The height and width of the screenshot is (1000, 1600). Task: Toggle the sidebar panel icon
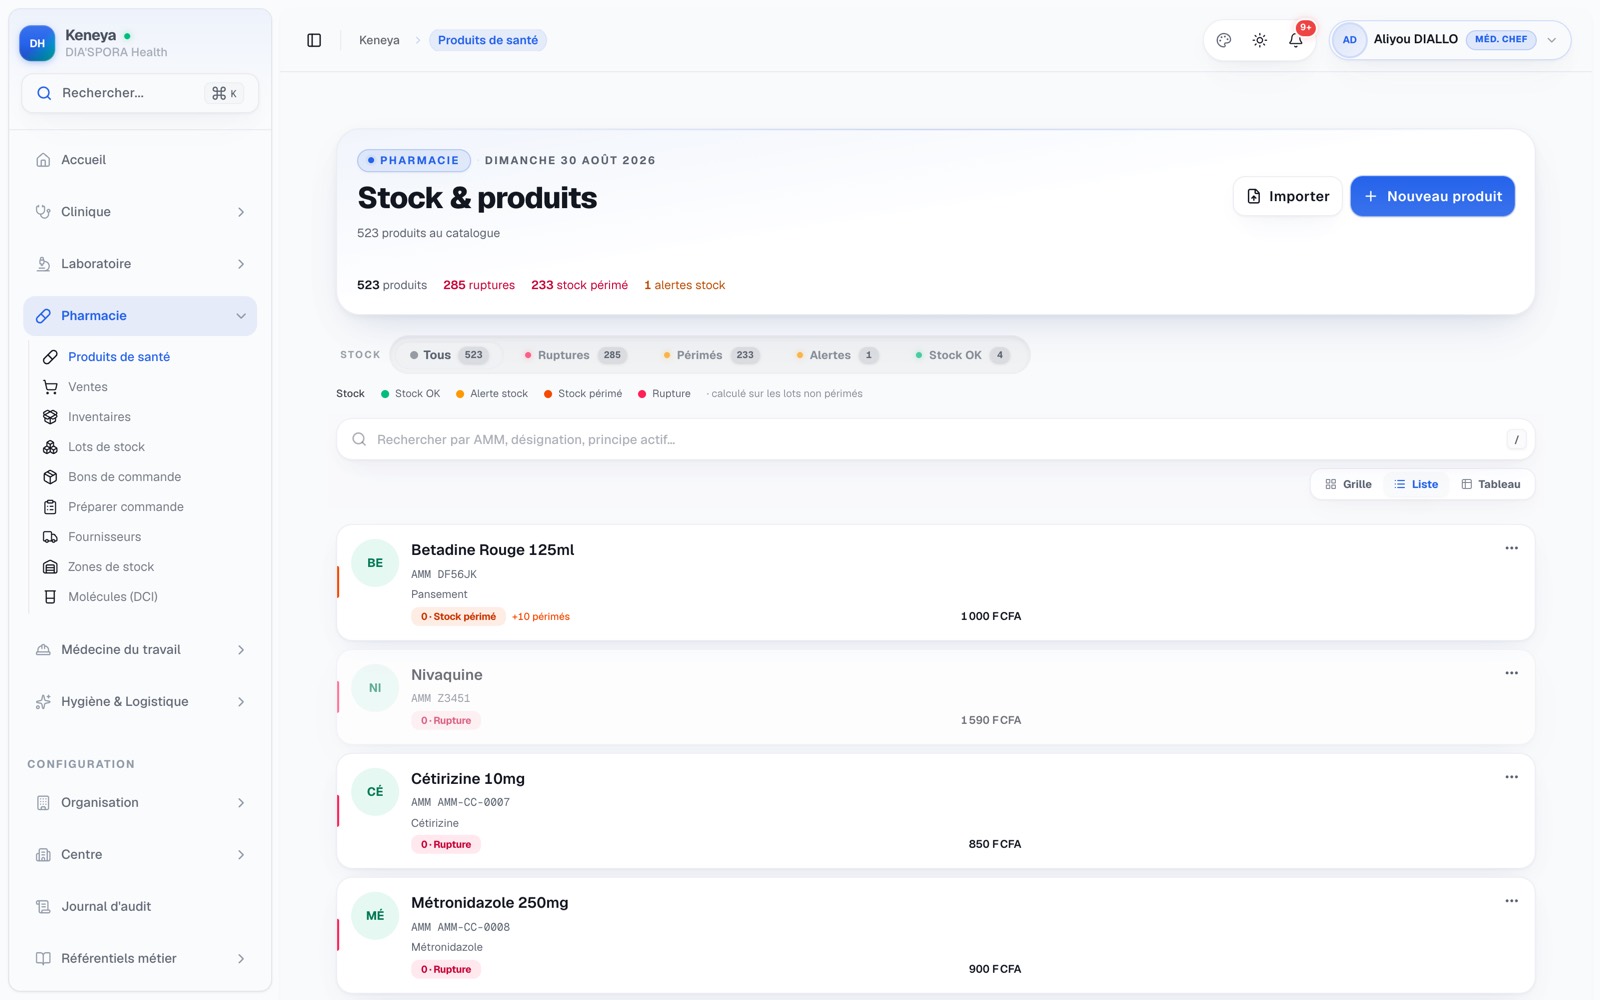tap(314, 40)
